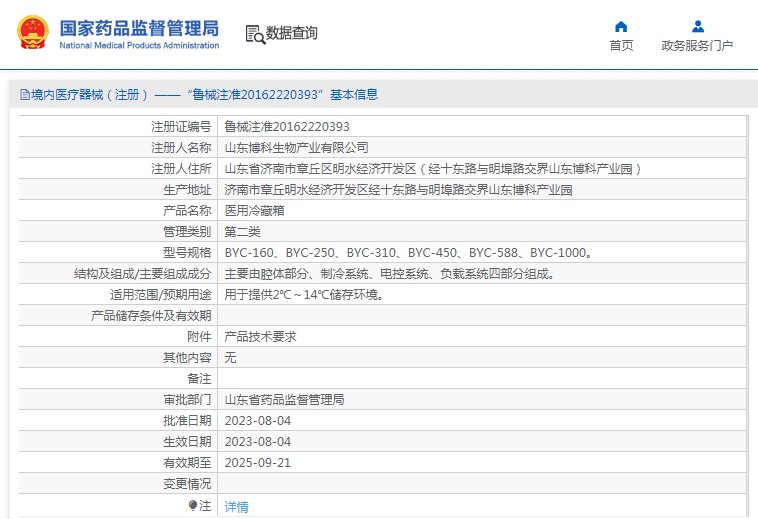
Task: Click the national emblem logo
Action: click(33, 33)
